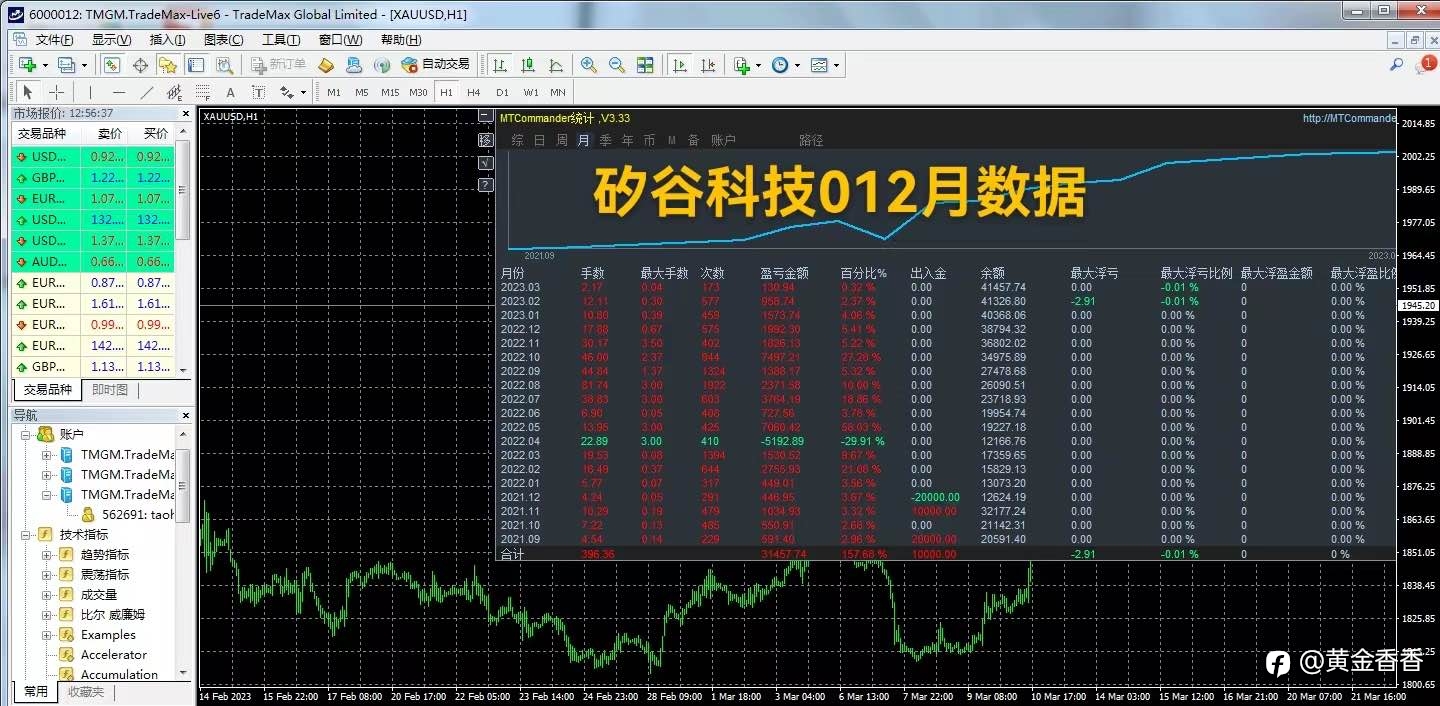Viewport: 1440px width, 706px height.
Task: Select 年 tab in MTCommander panel
Action: coord(627,140)
